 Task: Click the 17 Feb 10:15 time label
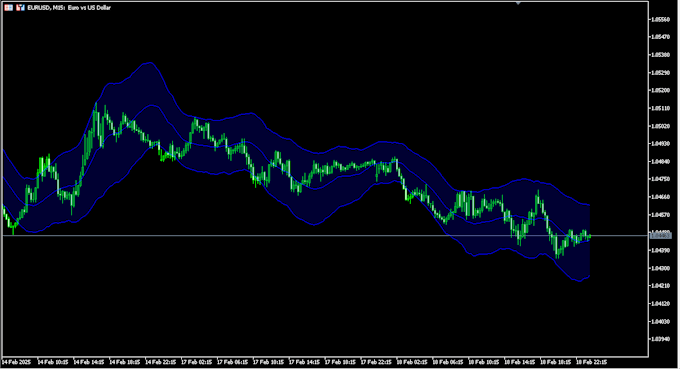click(x=268, y=362)
